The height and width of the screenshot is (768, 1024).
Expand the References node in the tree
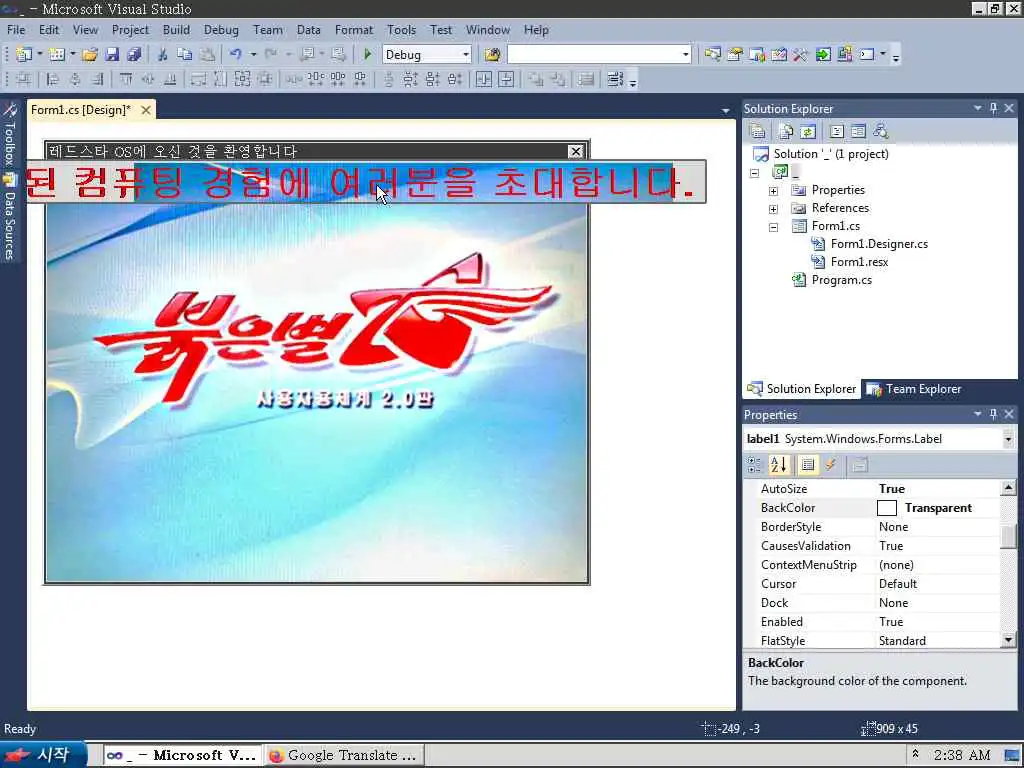773,210
